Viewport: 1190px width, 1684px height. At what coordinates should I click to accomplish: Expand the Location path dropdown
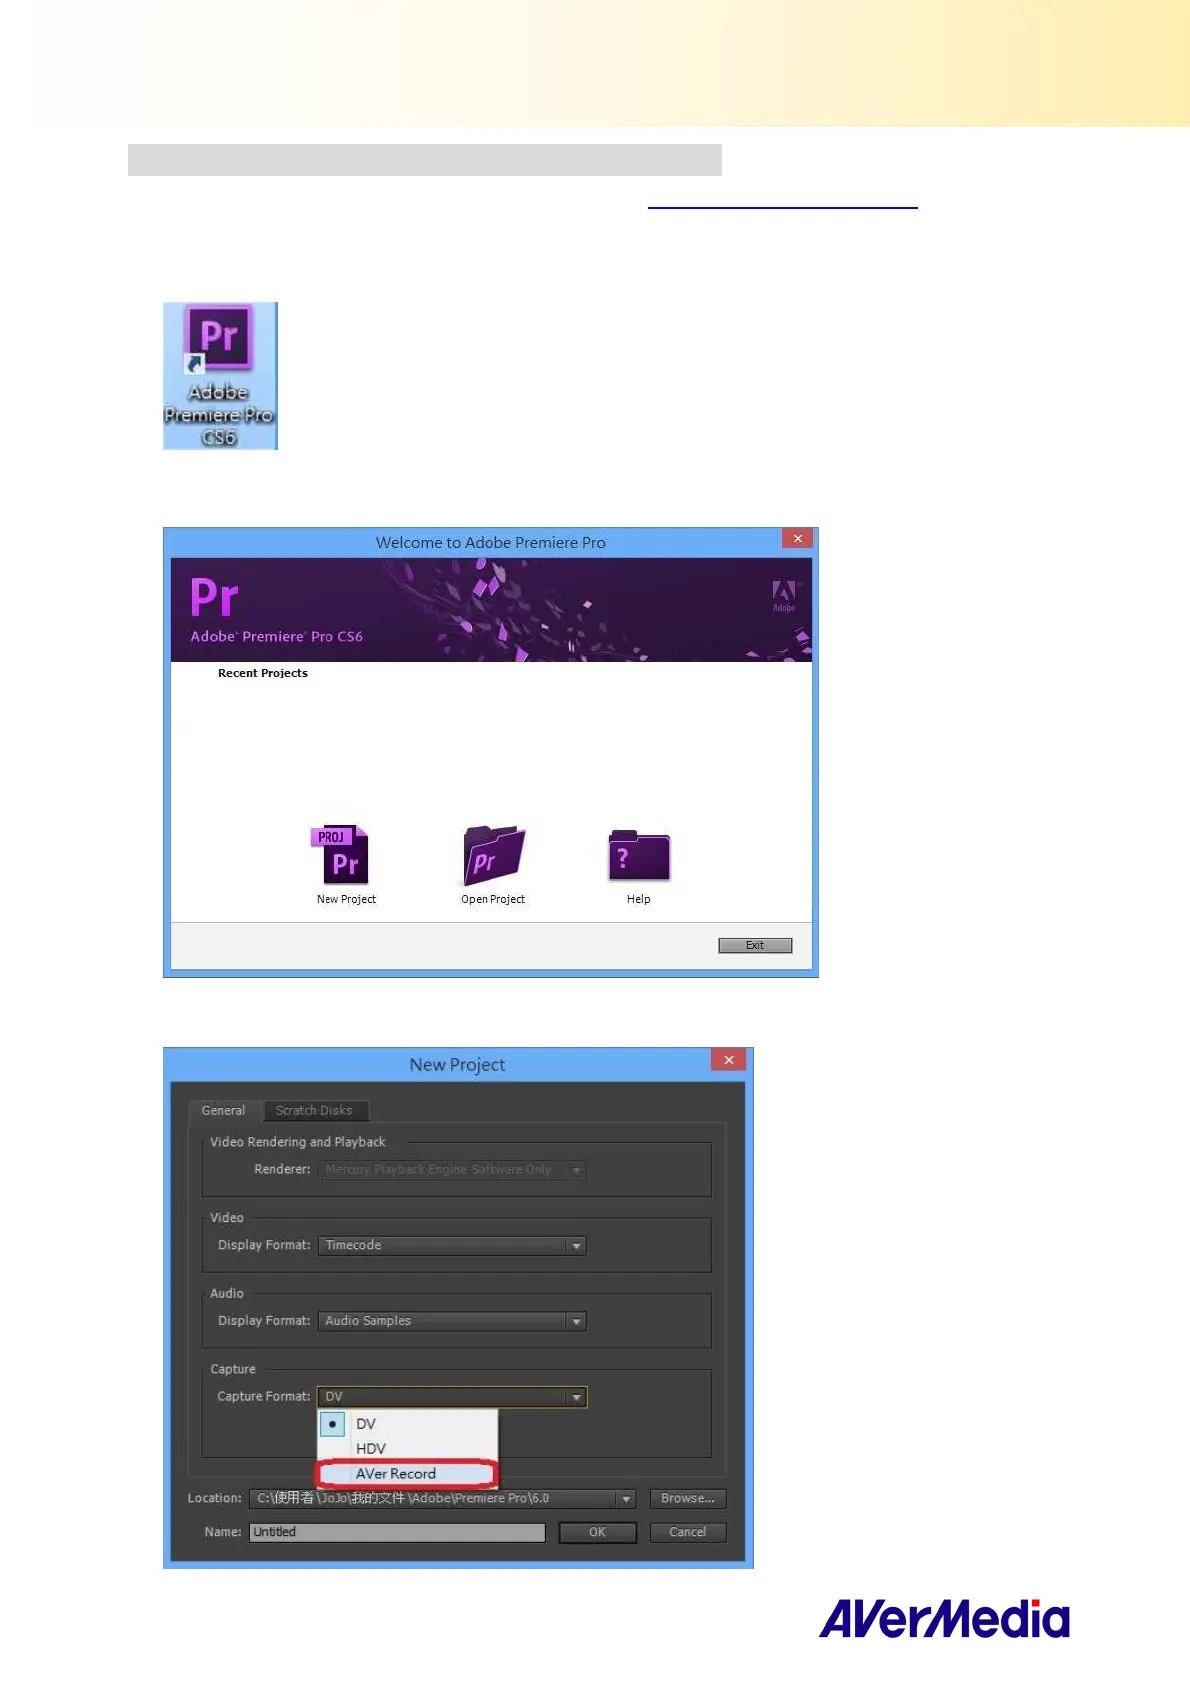coord(626,1499)
